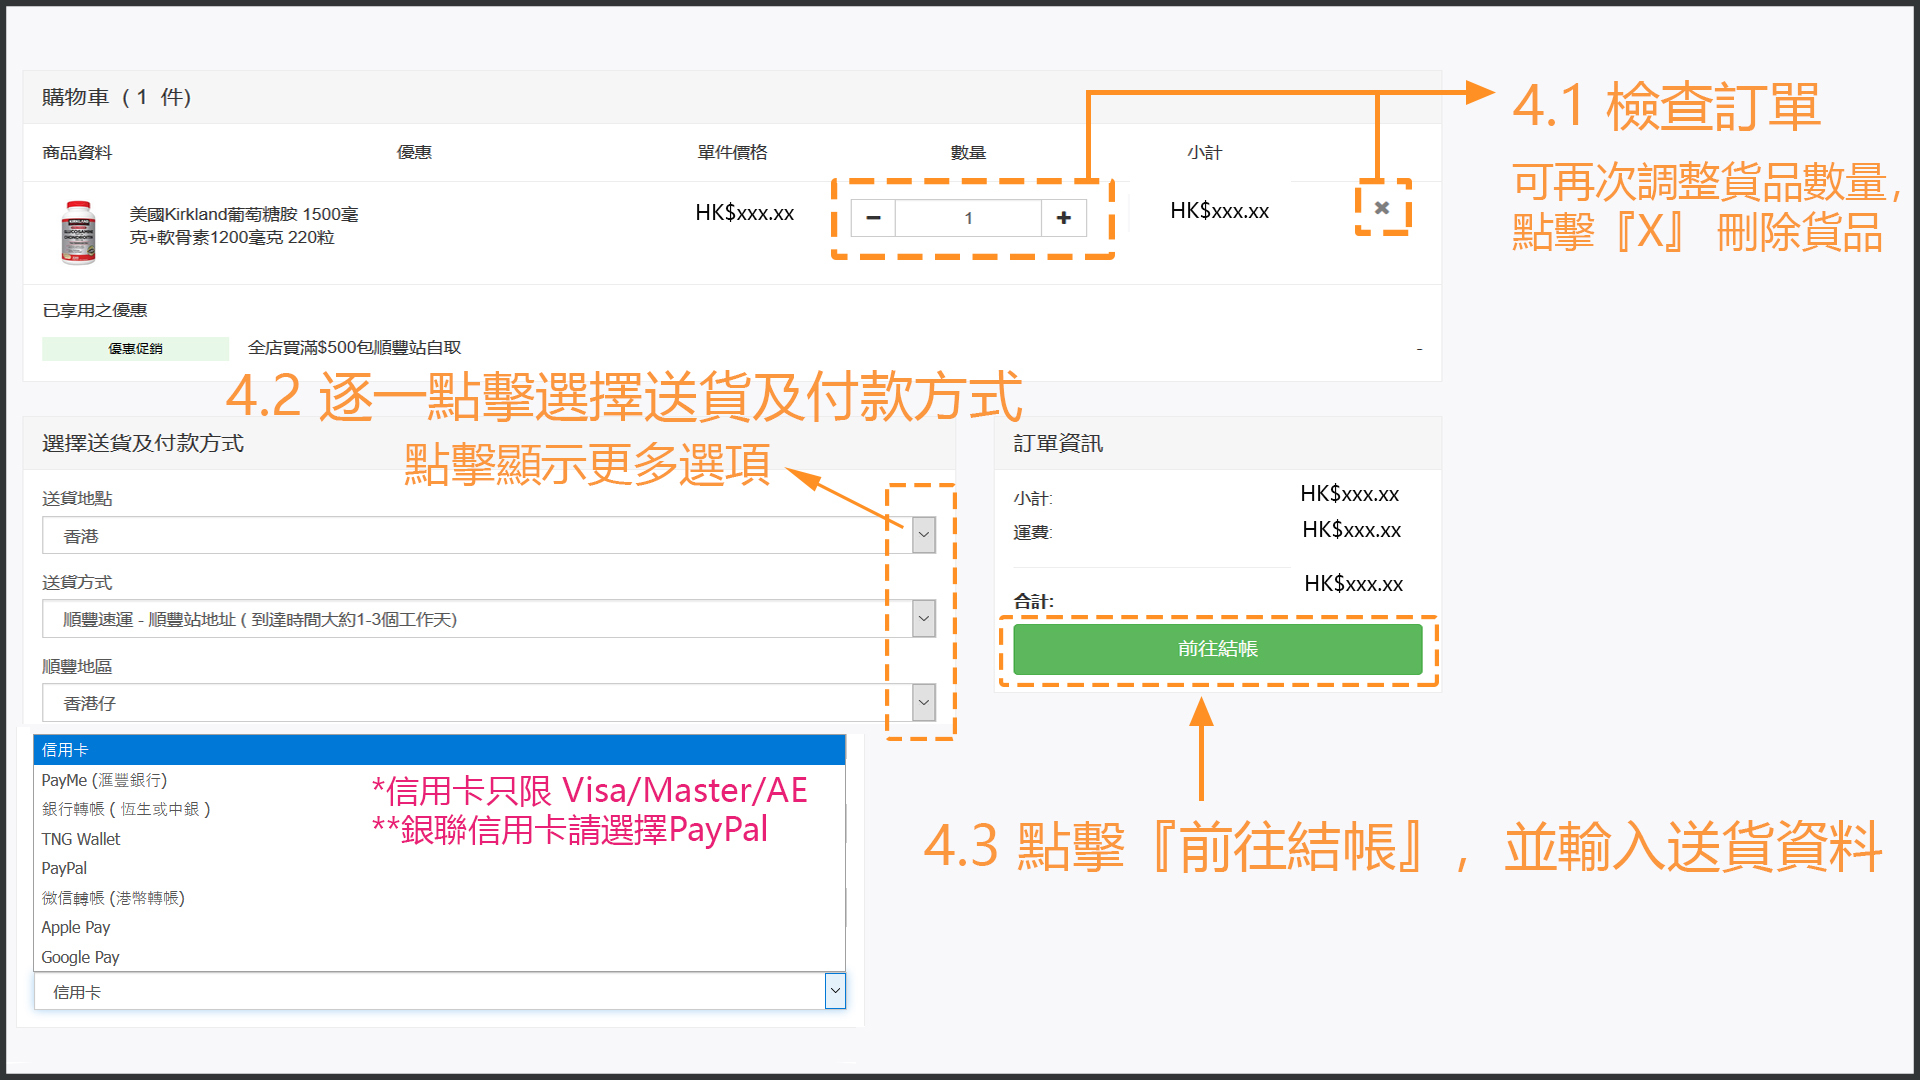Choose TNG Wallet payment option
The width and height of the screenshot is (1920, 1080).
tap(81, 839)
